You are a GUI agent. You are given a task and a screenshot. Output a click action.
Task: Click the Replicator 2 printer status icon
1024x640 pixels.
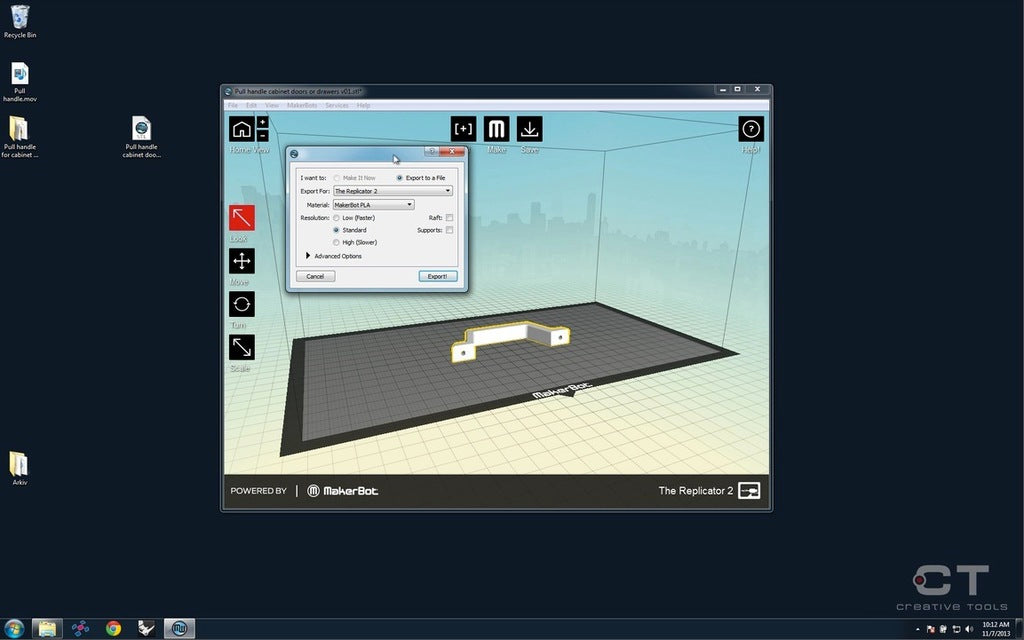click(749, 490)
